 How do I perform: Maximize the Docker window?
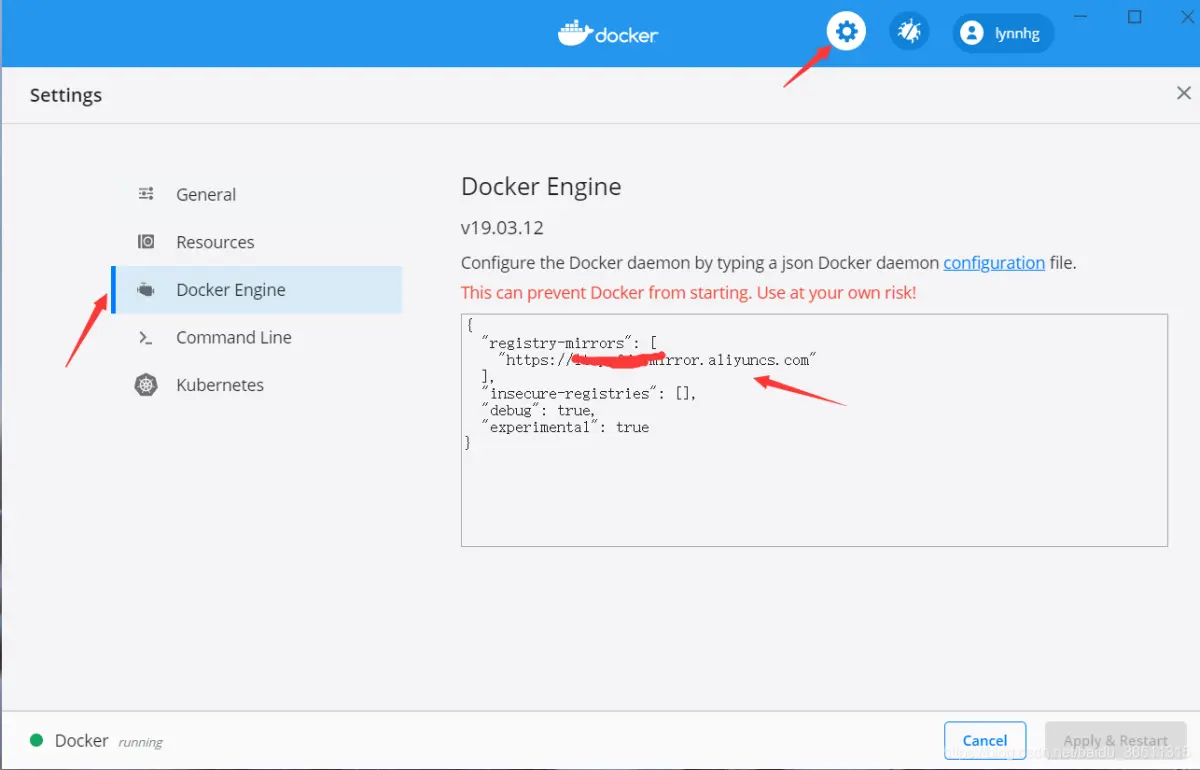[x=1134, y=17]
